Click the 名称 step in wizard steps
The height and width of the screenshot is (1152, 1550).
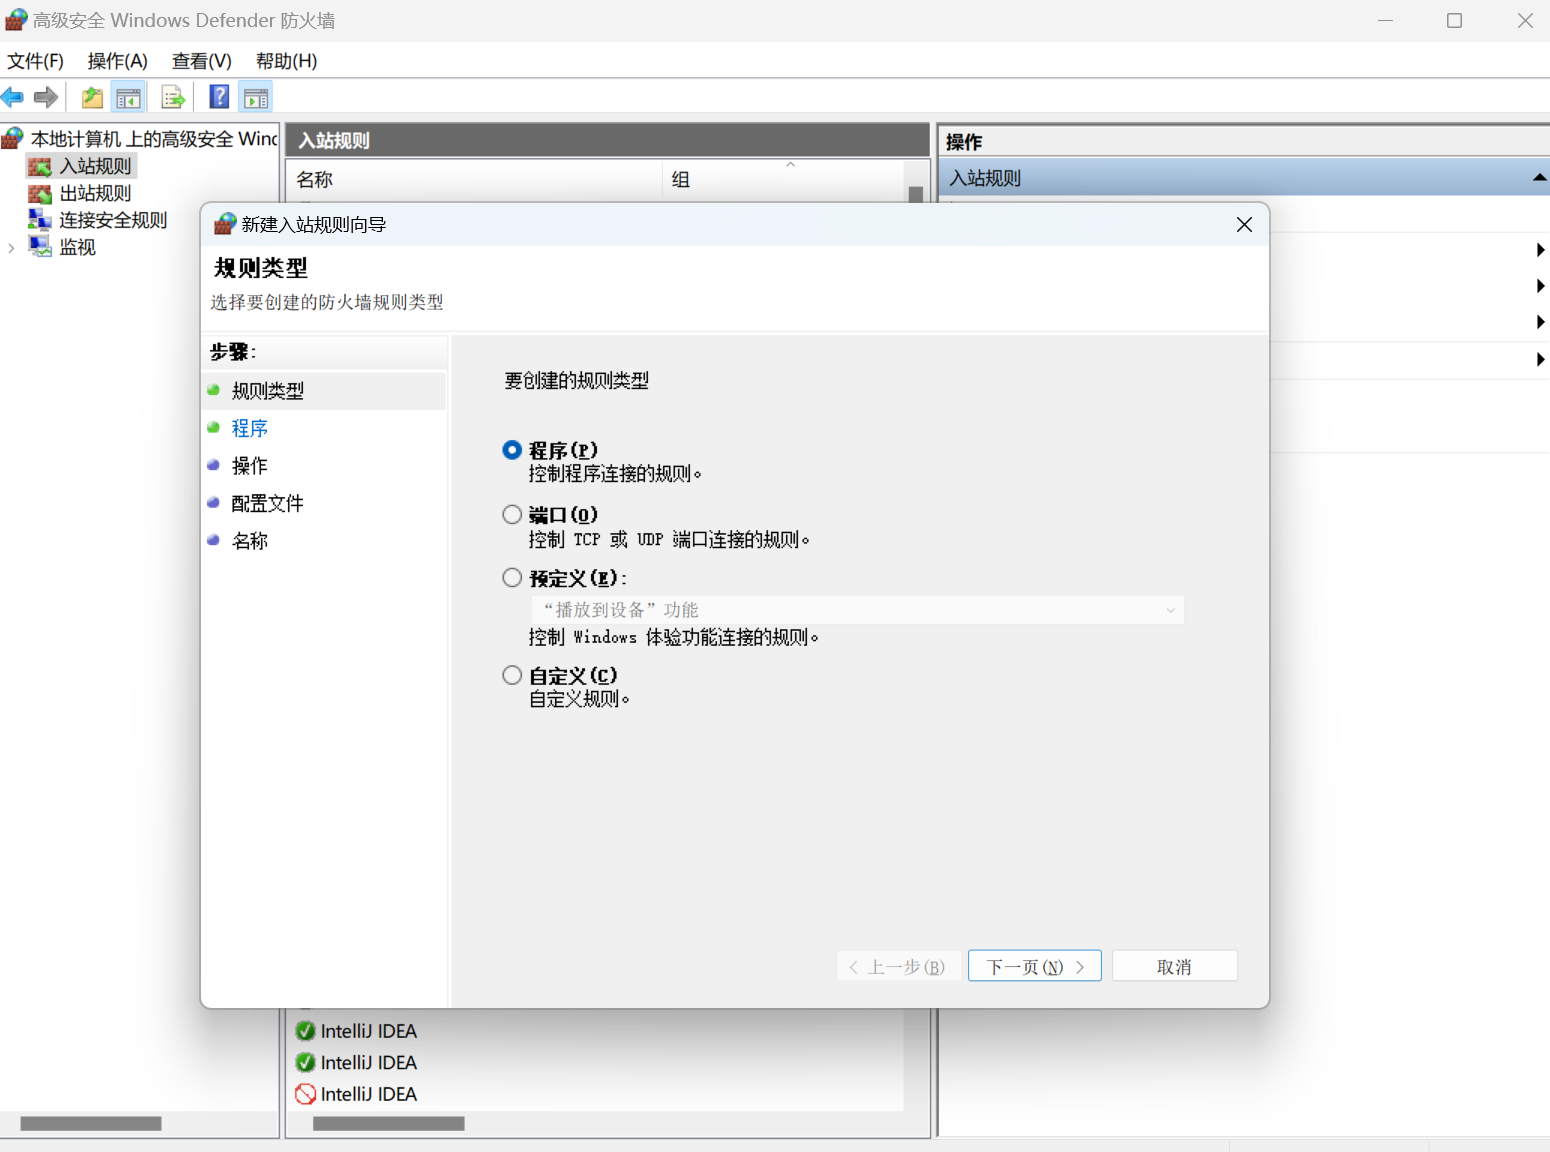coord(250,541)
